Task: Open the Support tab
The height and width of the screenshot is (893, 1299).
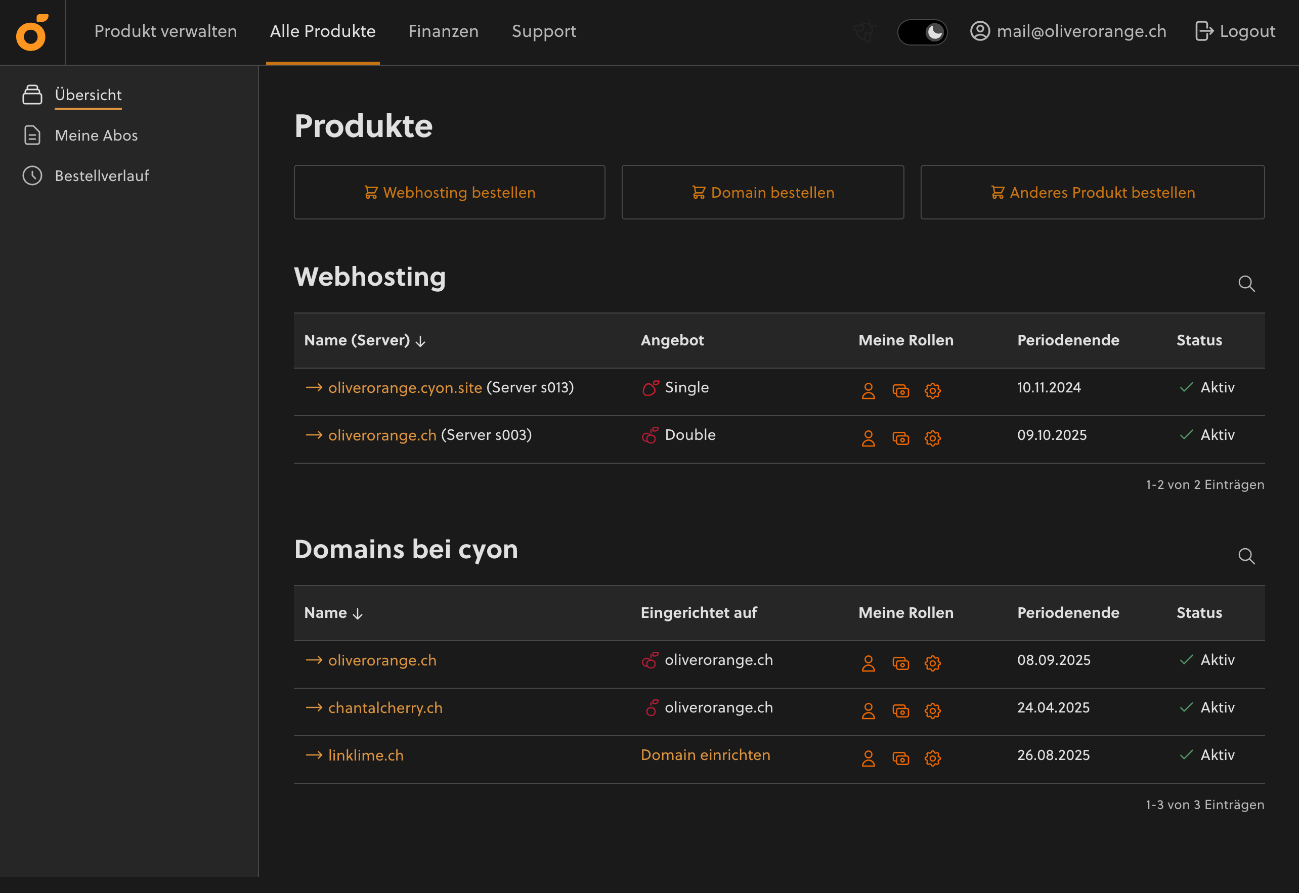Action: (544, 31)
